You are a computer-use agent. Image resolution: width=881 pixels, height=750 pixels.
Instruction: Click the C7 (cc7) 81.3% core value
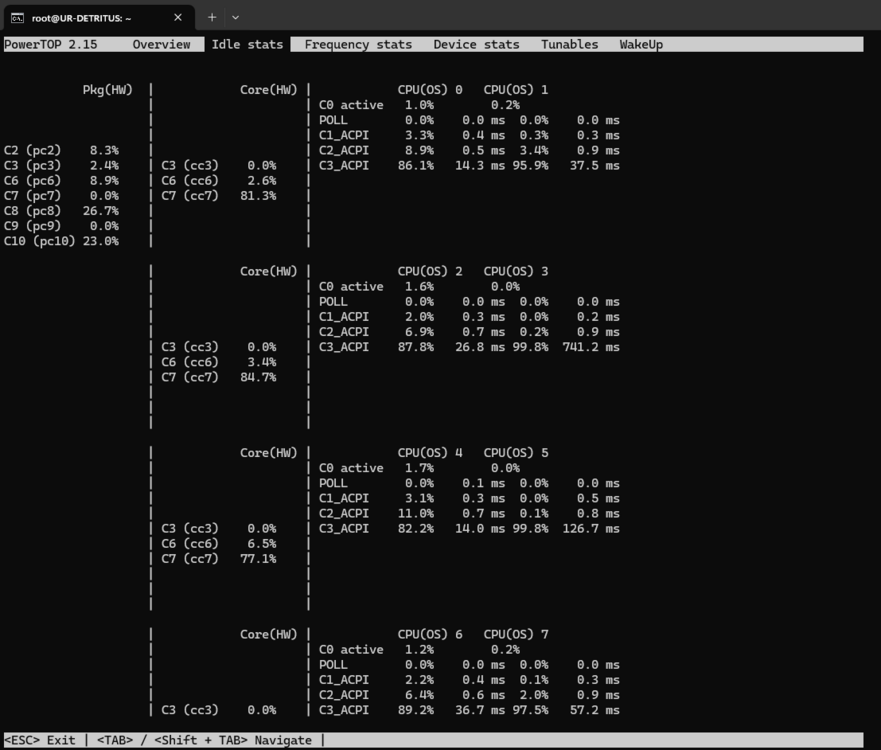(x=258, y=196)
